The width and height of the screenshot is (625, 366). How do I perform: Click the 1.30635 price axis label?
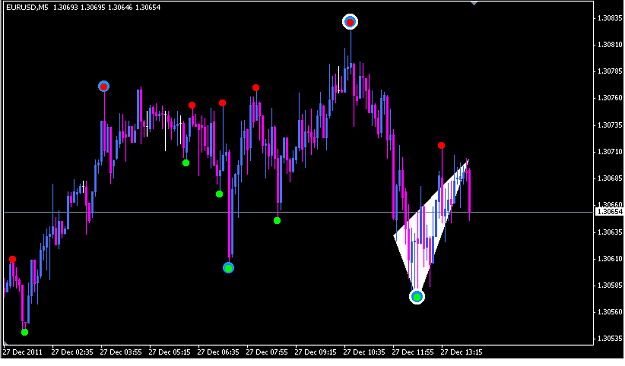pyautogui.click(x=610, y=232)
